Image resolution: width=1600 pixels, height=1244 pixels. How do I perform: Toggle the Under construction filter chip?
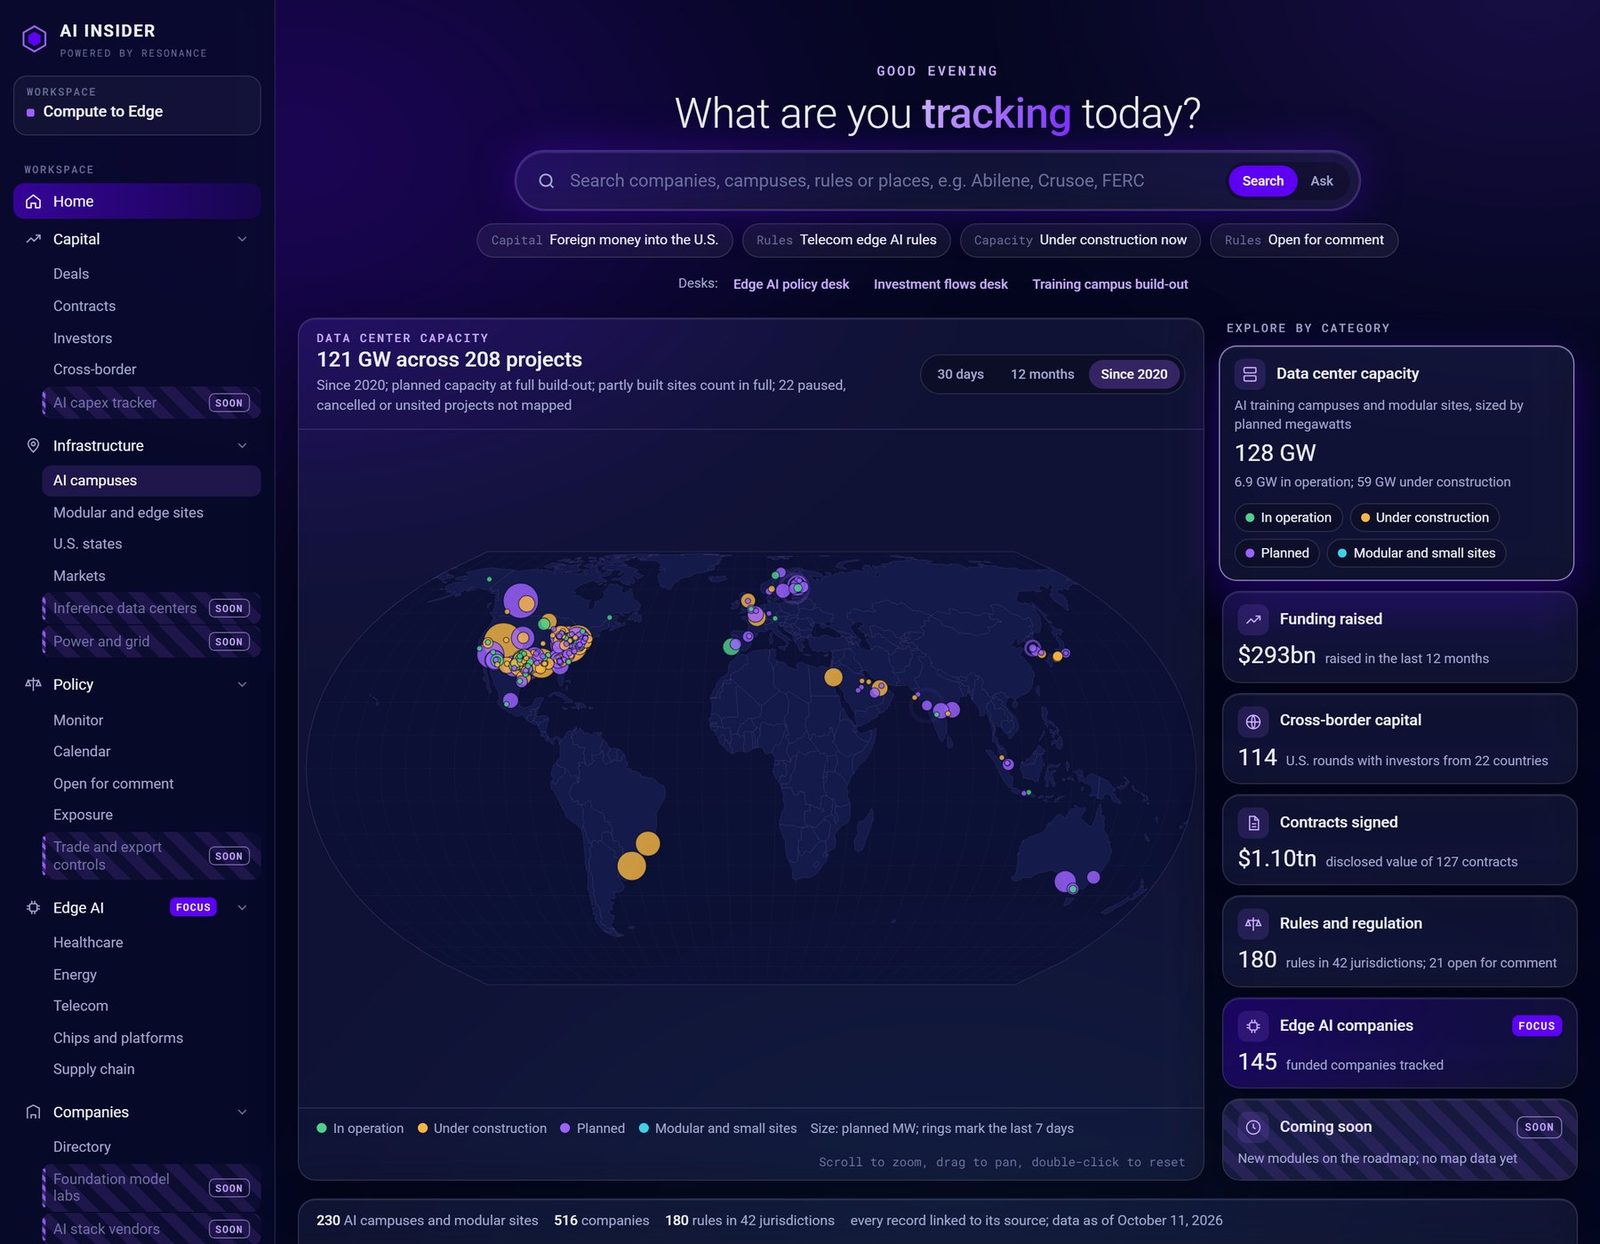(x=1425, y=517)
